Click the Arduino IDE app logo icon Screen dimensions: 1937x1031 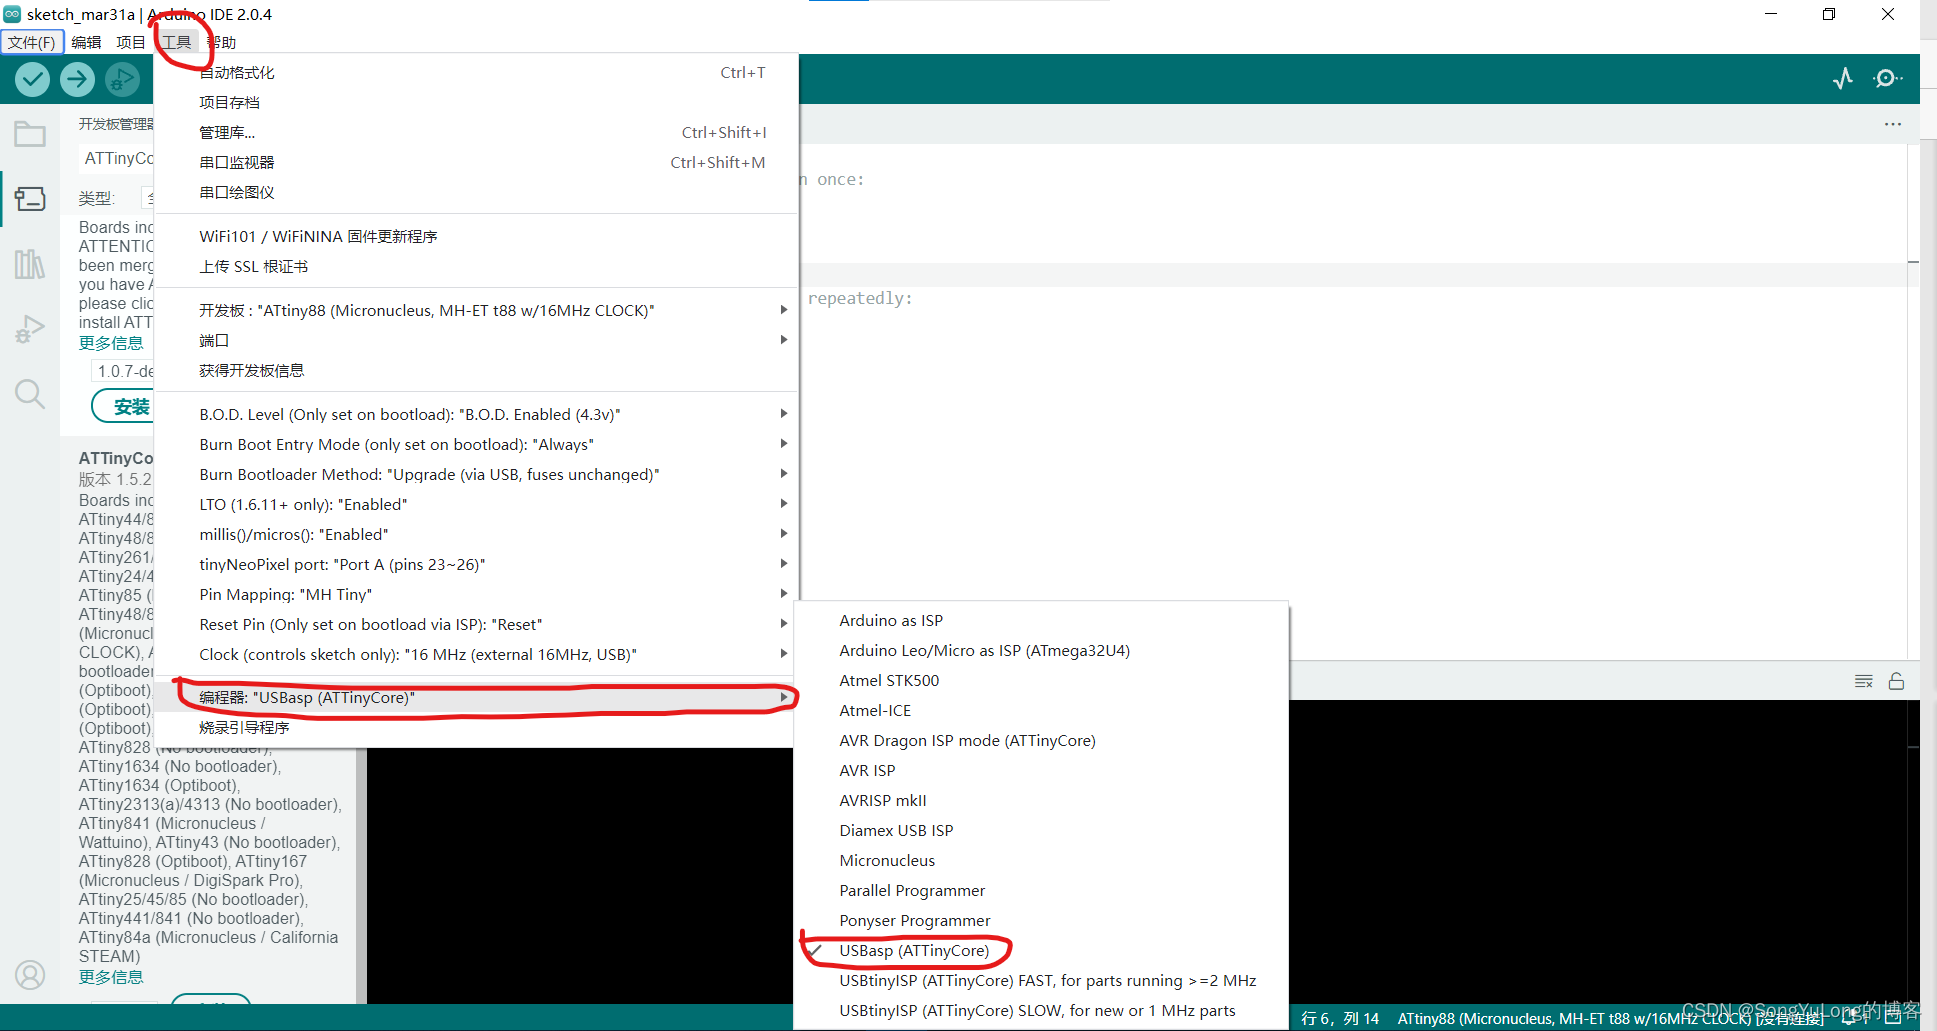pyautogui.click(x=12, y=14)
